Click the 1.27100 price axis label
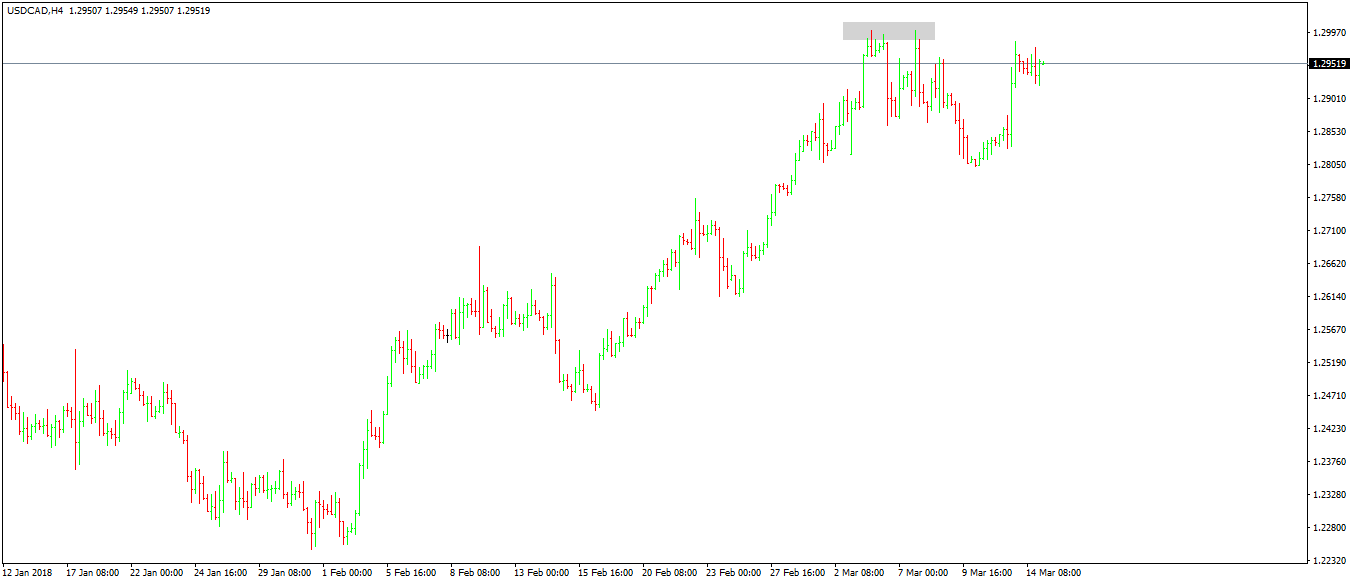The image size is (1350, 584). [1329, 230]
